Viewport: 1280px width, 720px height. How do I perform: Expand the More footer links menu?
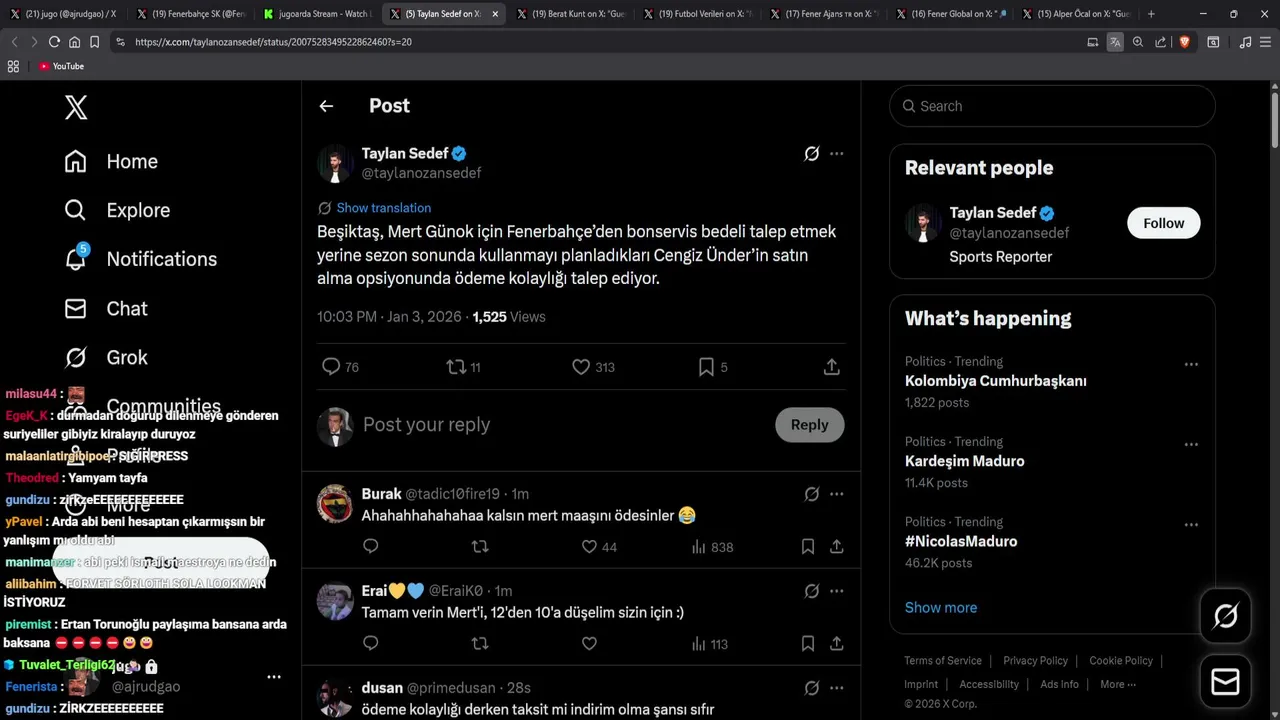1118,684
